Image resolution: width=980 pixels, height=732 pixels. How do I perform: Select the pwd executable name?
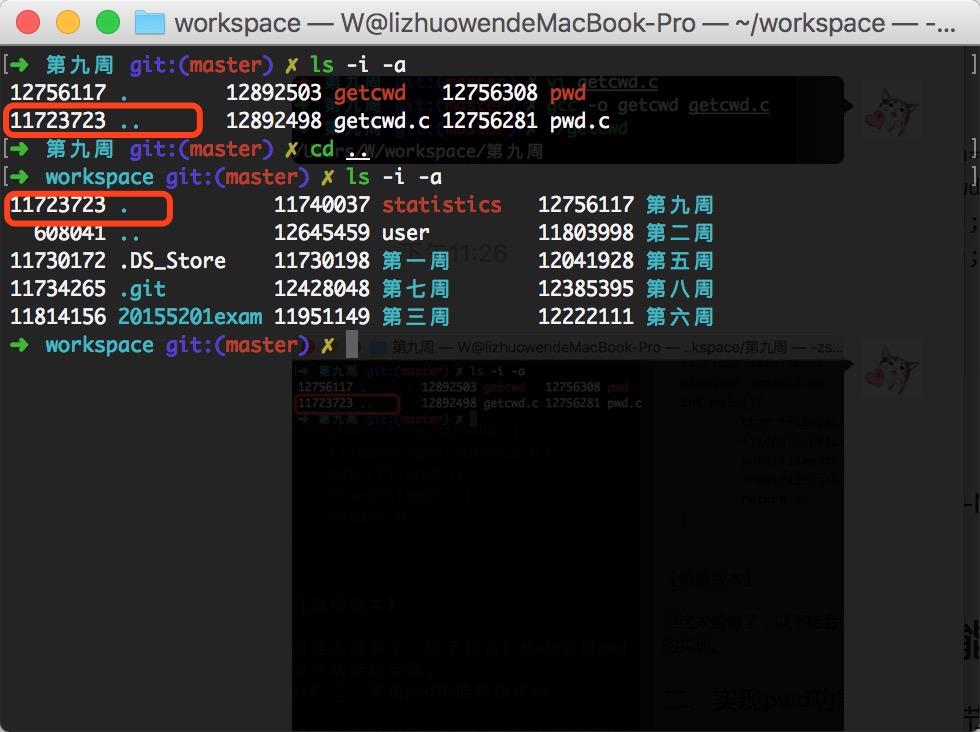coord(568,93)
